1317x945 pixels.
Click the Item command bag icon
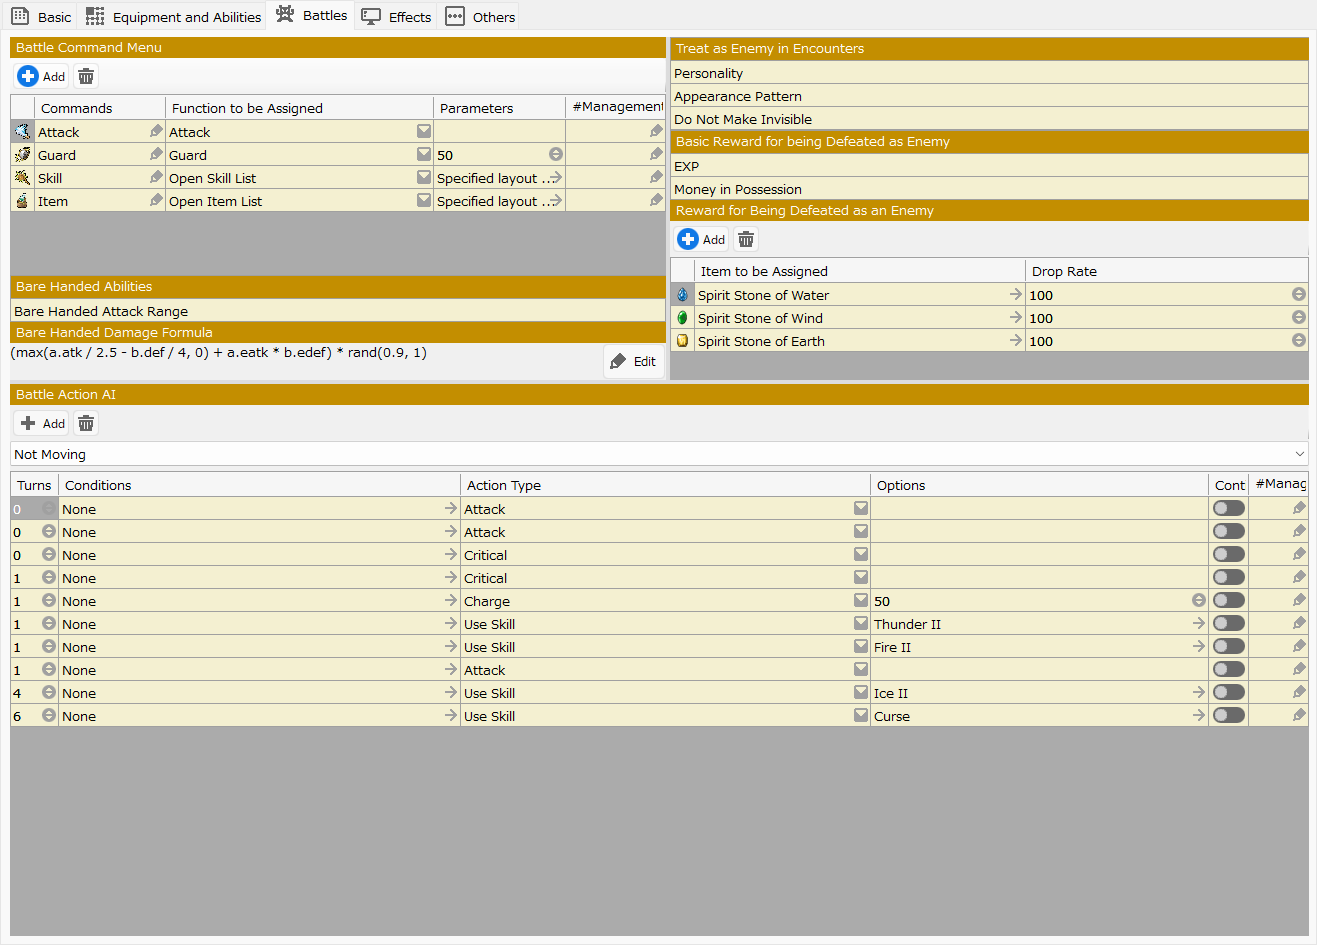[x=22, y=201]
